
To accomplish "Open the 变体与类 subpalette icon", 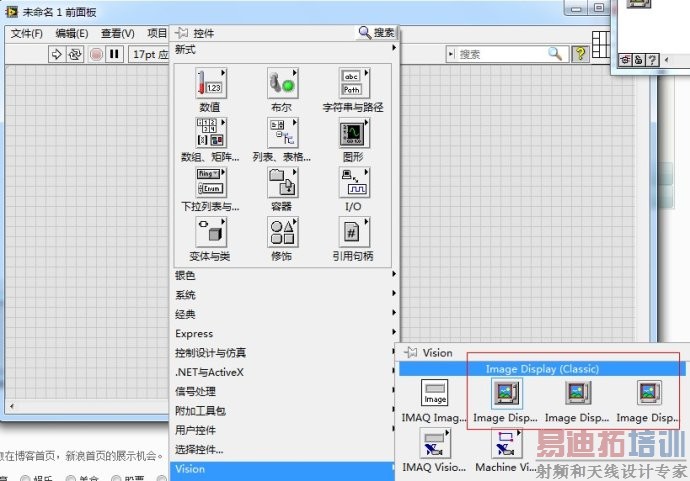I will pos(211,232).
